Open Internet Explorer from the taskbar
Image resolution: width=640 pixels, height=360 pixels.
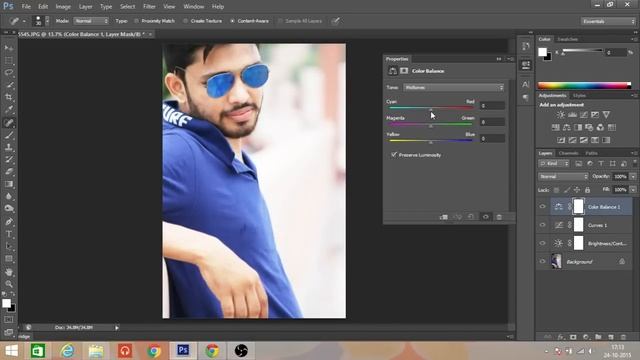(x=67, y=351)
